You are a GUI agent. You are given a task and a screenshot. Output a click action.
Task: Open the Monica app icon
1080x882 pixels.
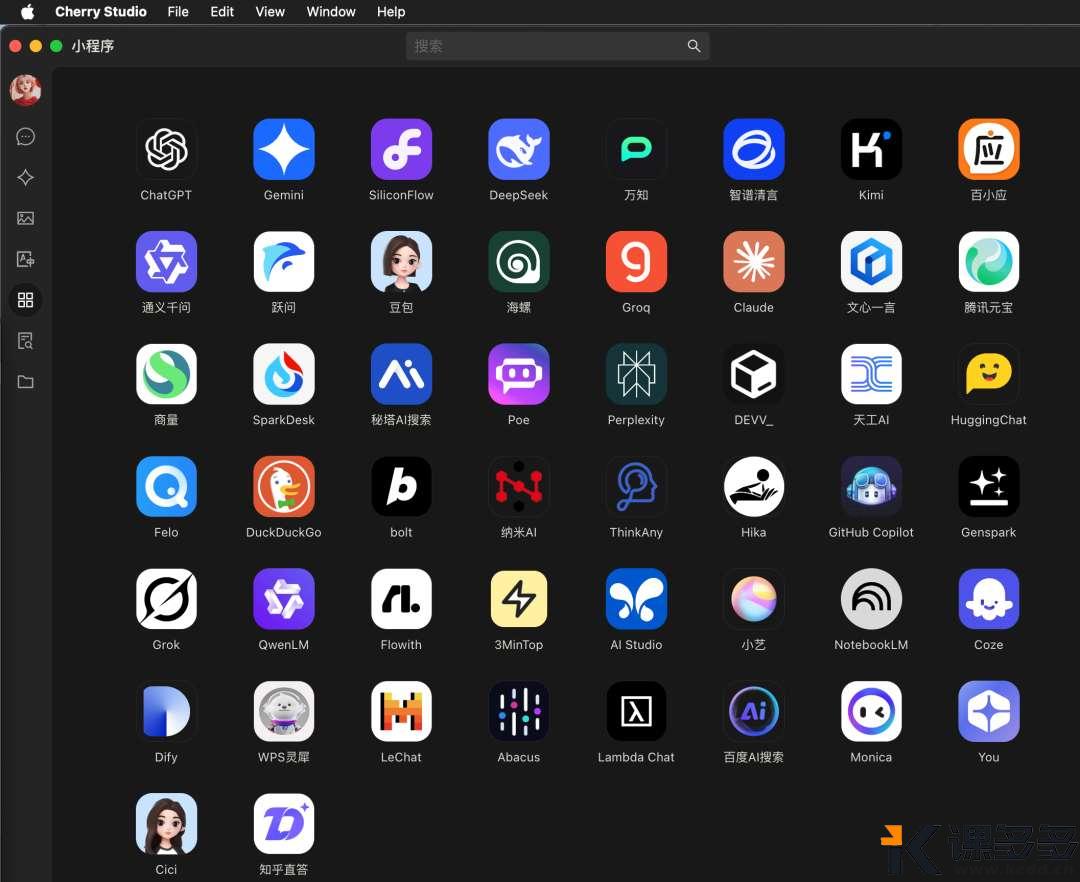871,711
